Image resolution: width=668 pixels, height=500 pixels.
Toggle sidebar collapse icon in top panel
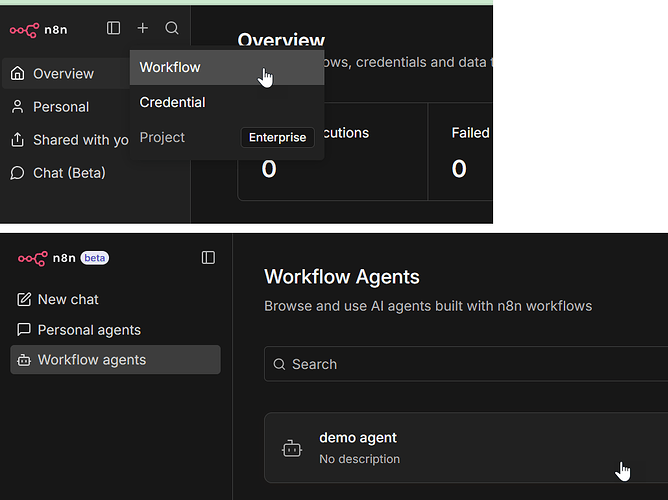point(114,29)
